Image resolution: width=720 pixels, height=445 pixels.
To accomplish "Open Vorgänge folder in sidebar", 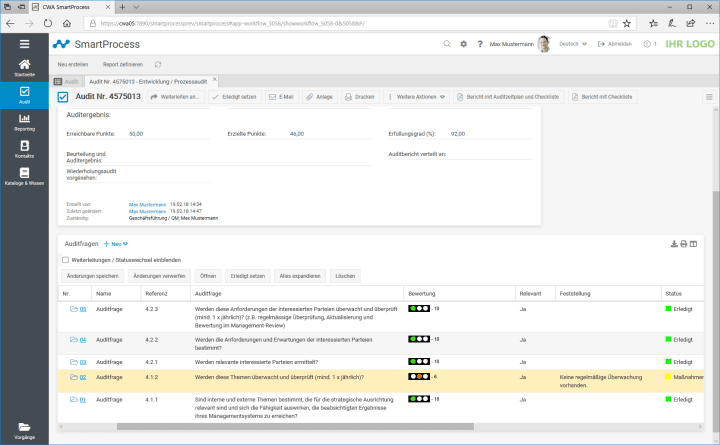I will (24, 431).
